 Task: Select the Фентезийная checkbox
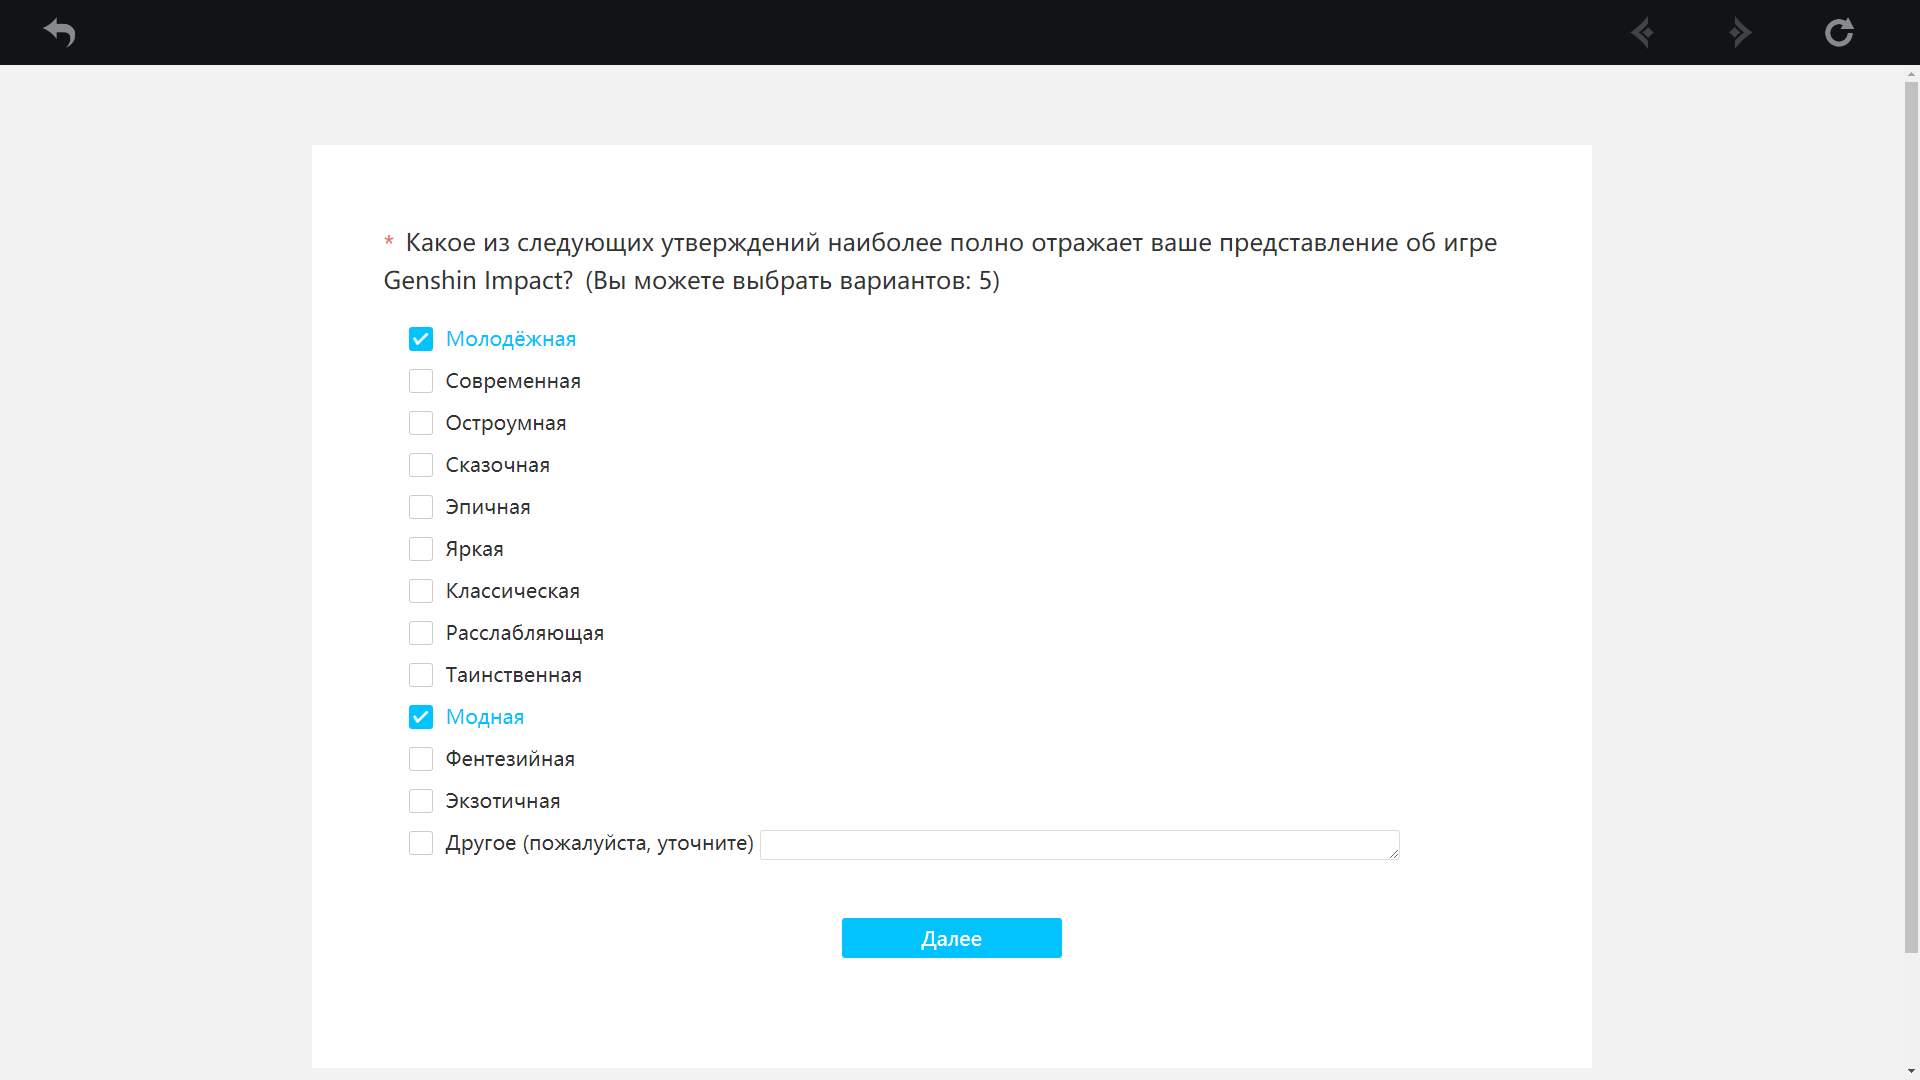coord(421,759)
